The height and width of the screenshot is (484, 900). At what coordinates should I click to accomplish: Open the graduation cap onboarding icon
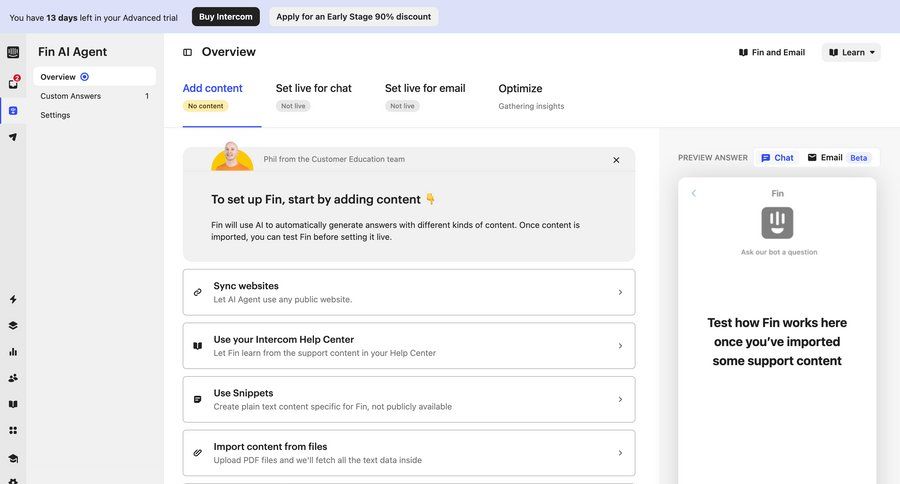13,458
